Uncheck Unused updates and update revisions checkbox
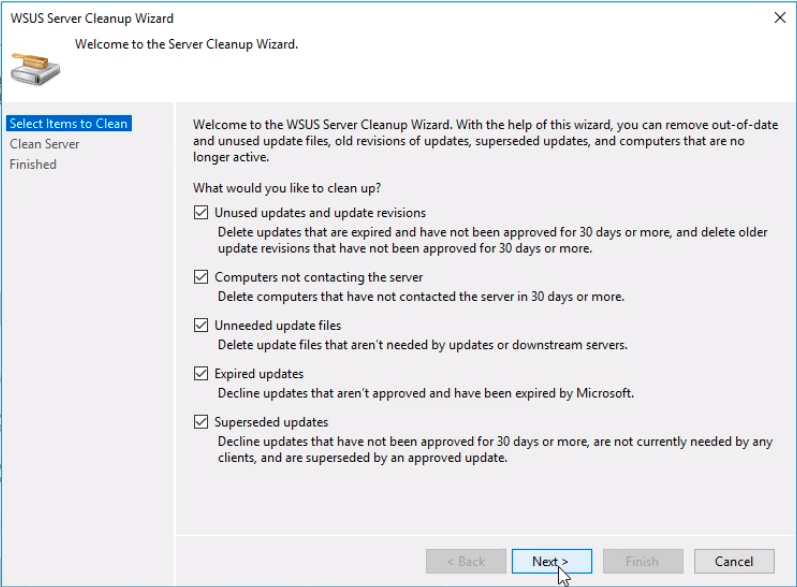Image resolution: width=797 pixels, height=587 pixels. point(202,213)
